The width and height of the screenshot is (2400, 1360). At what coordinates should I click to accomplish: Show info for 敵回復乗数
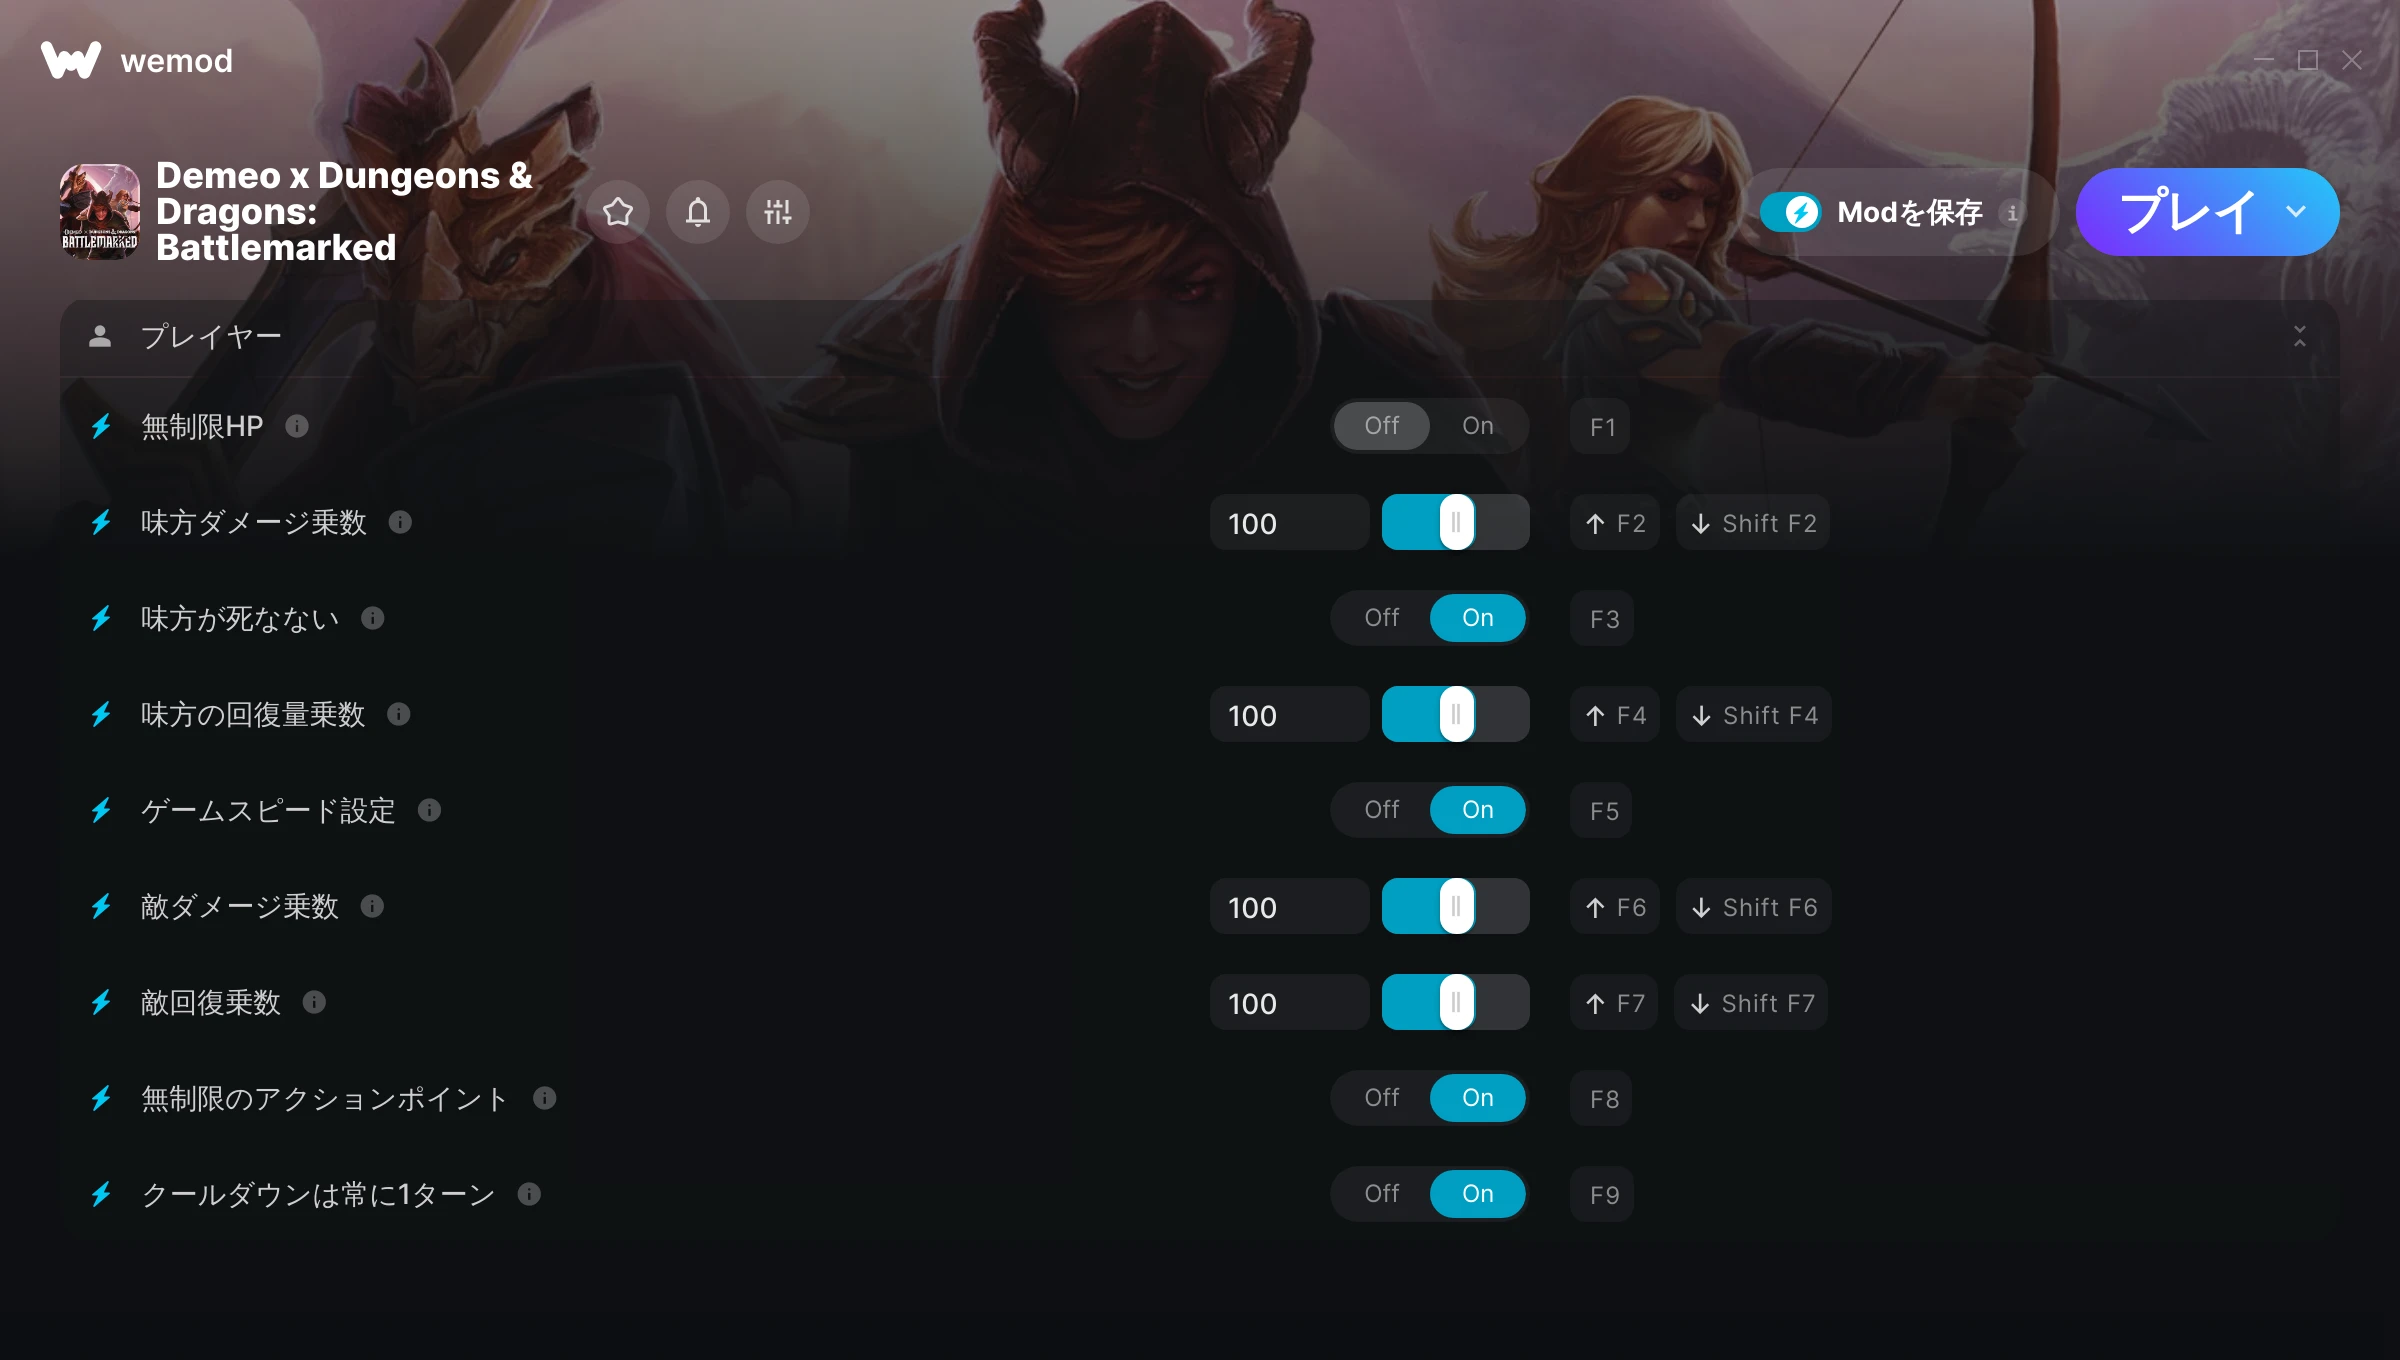(314, 1002)
